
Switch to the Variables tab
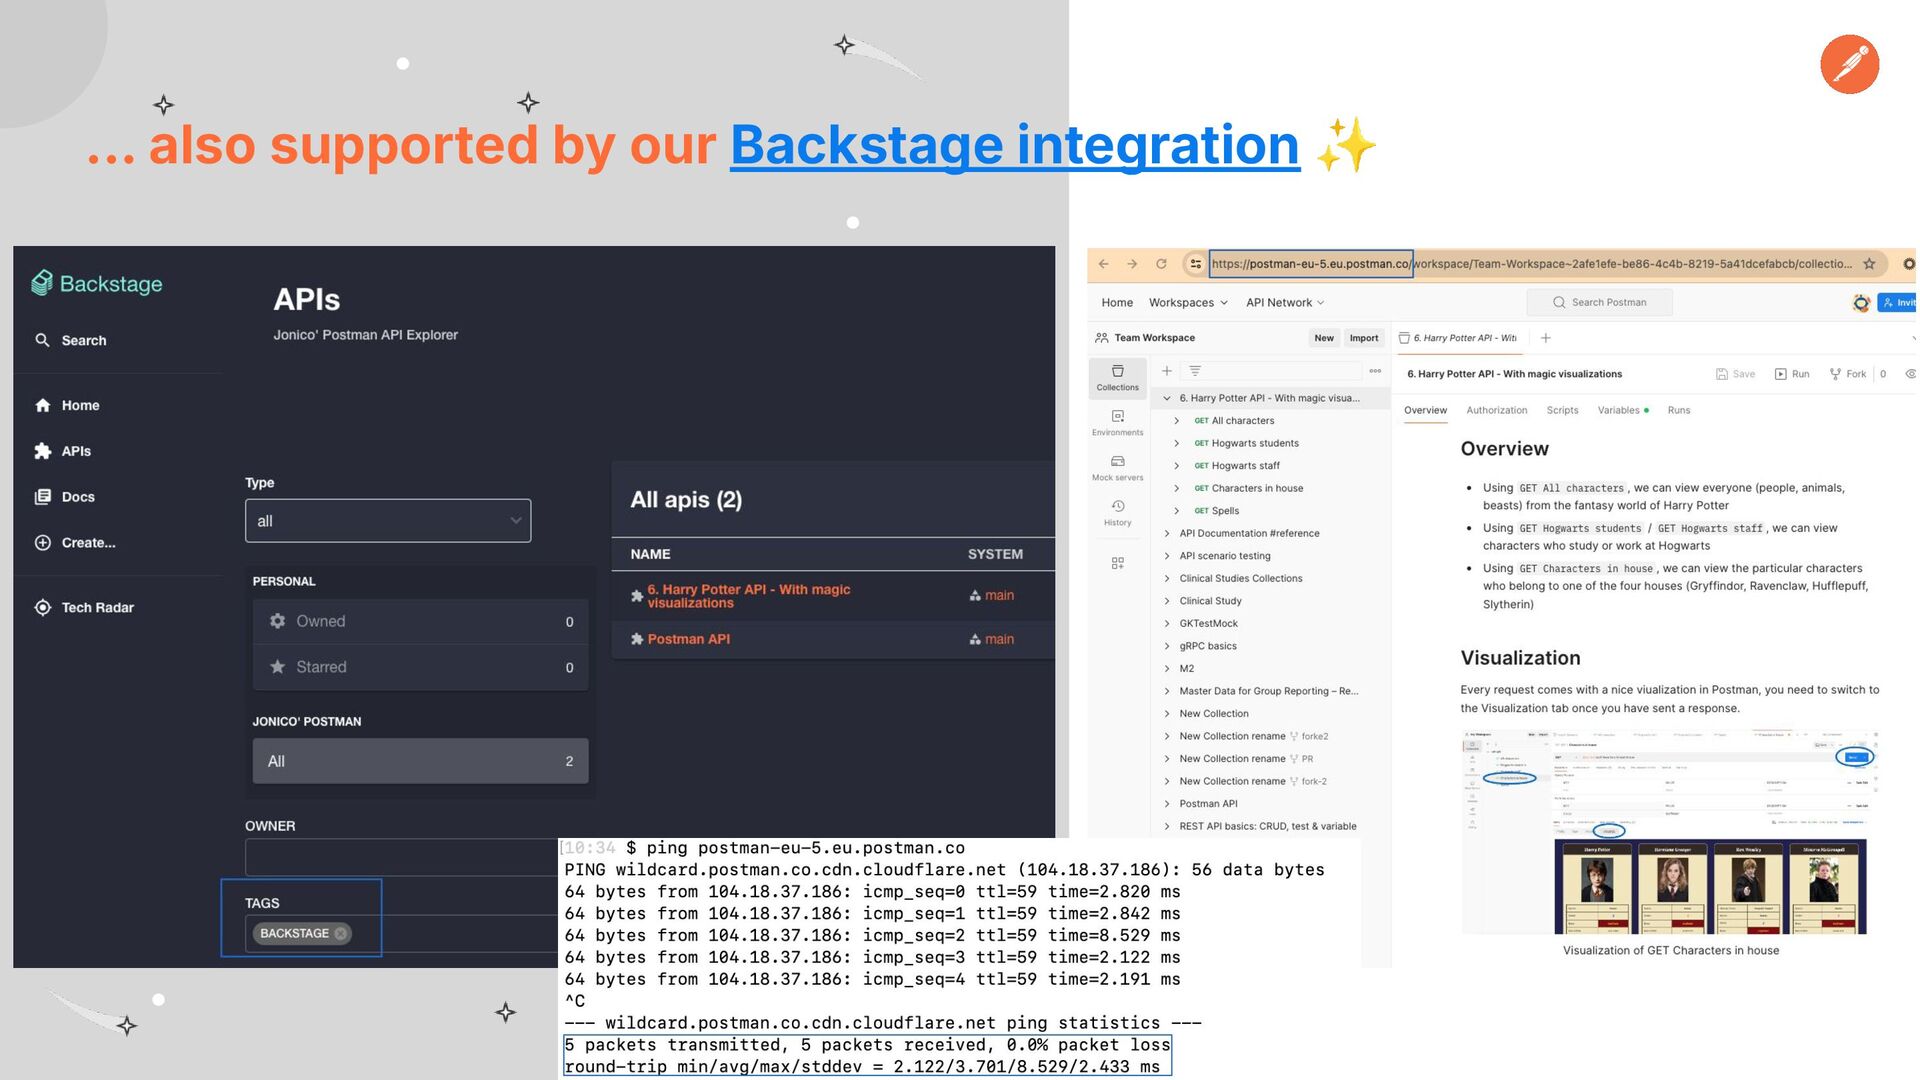pos(1622,410)
